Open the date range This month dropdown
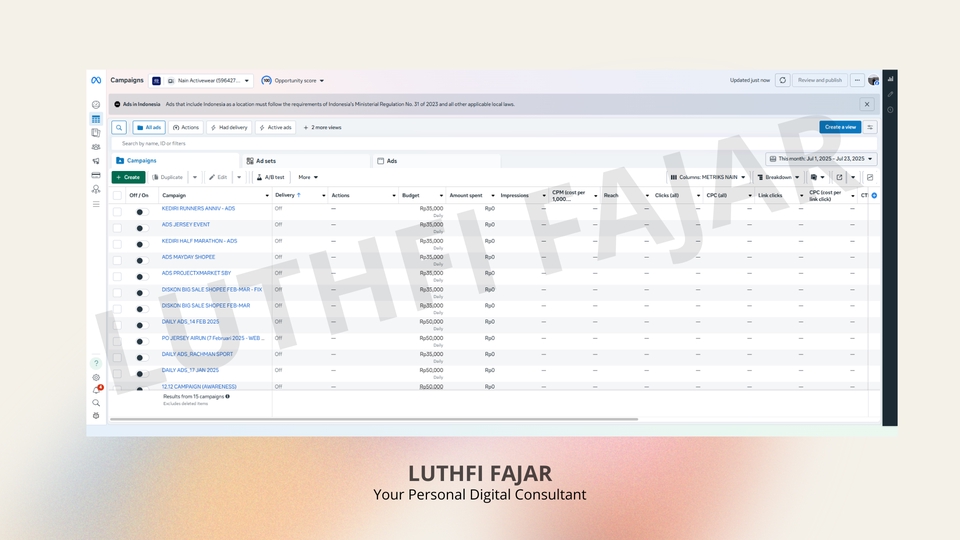This screenshot has width=960, height=540. [821, 159]
